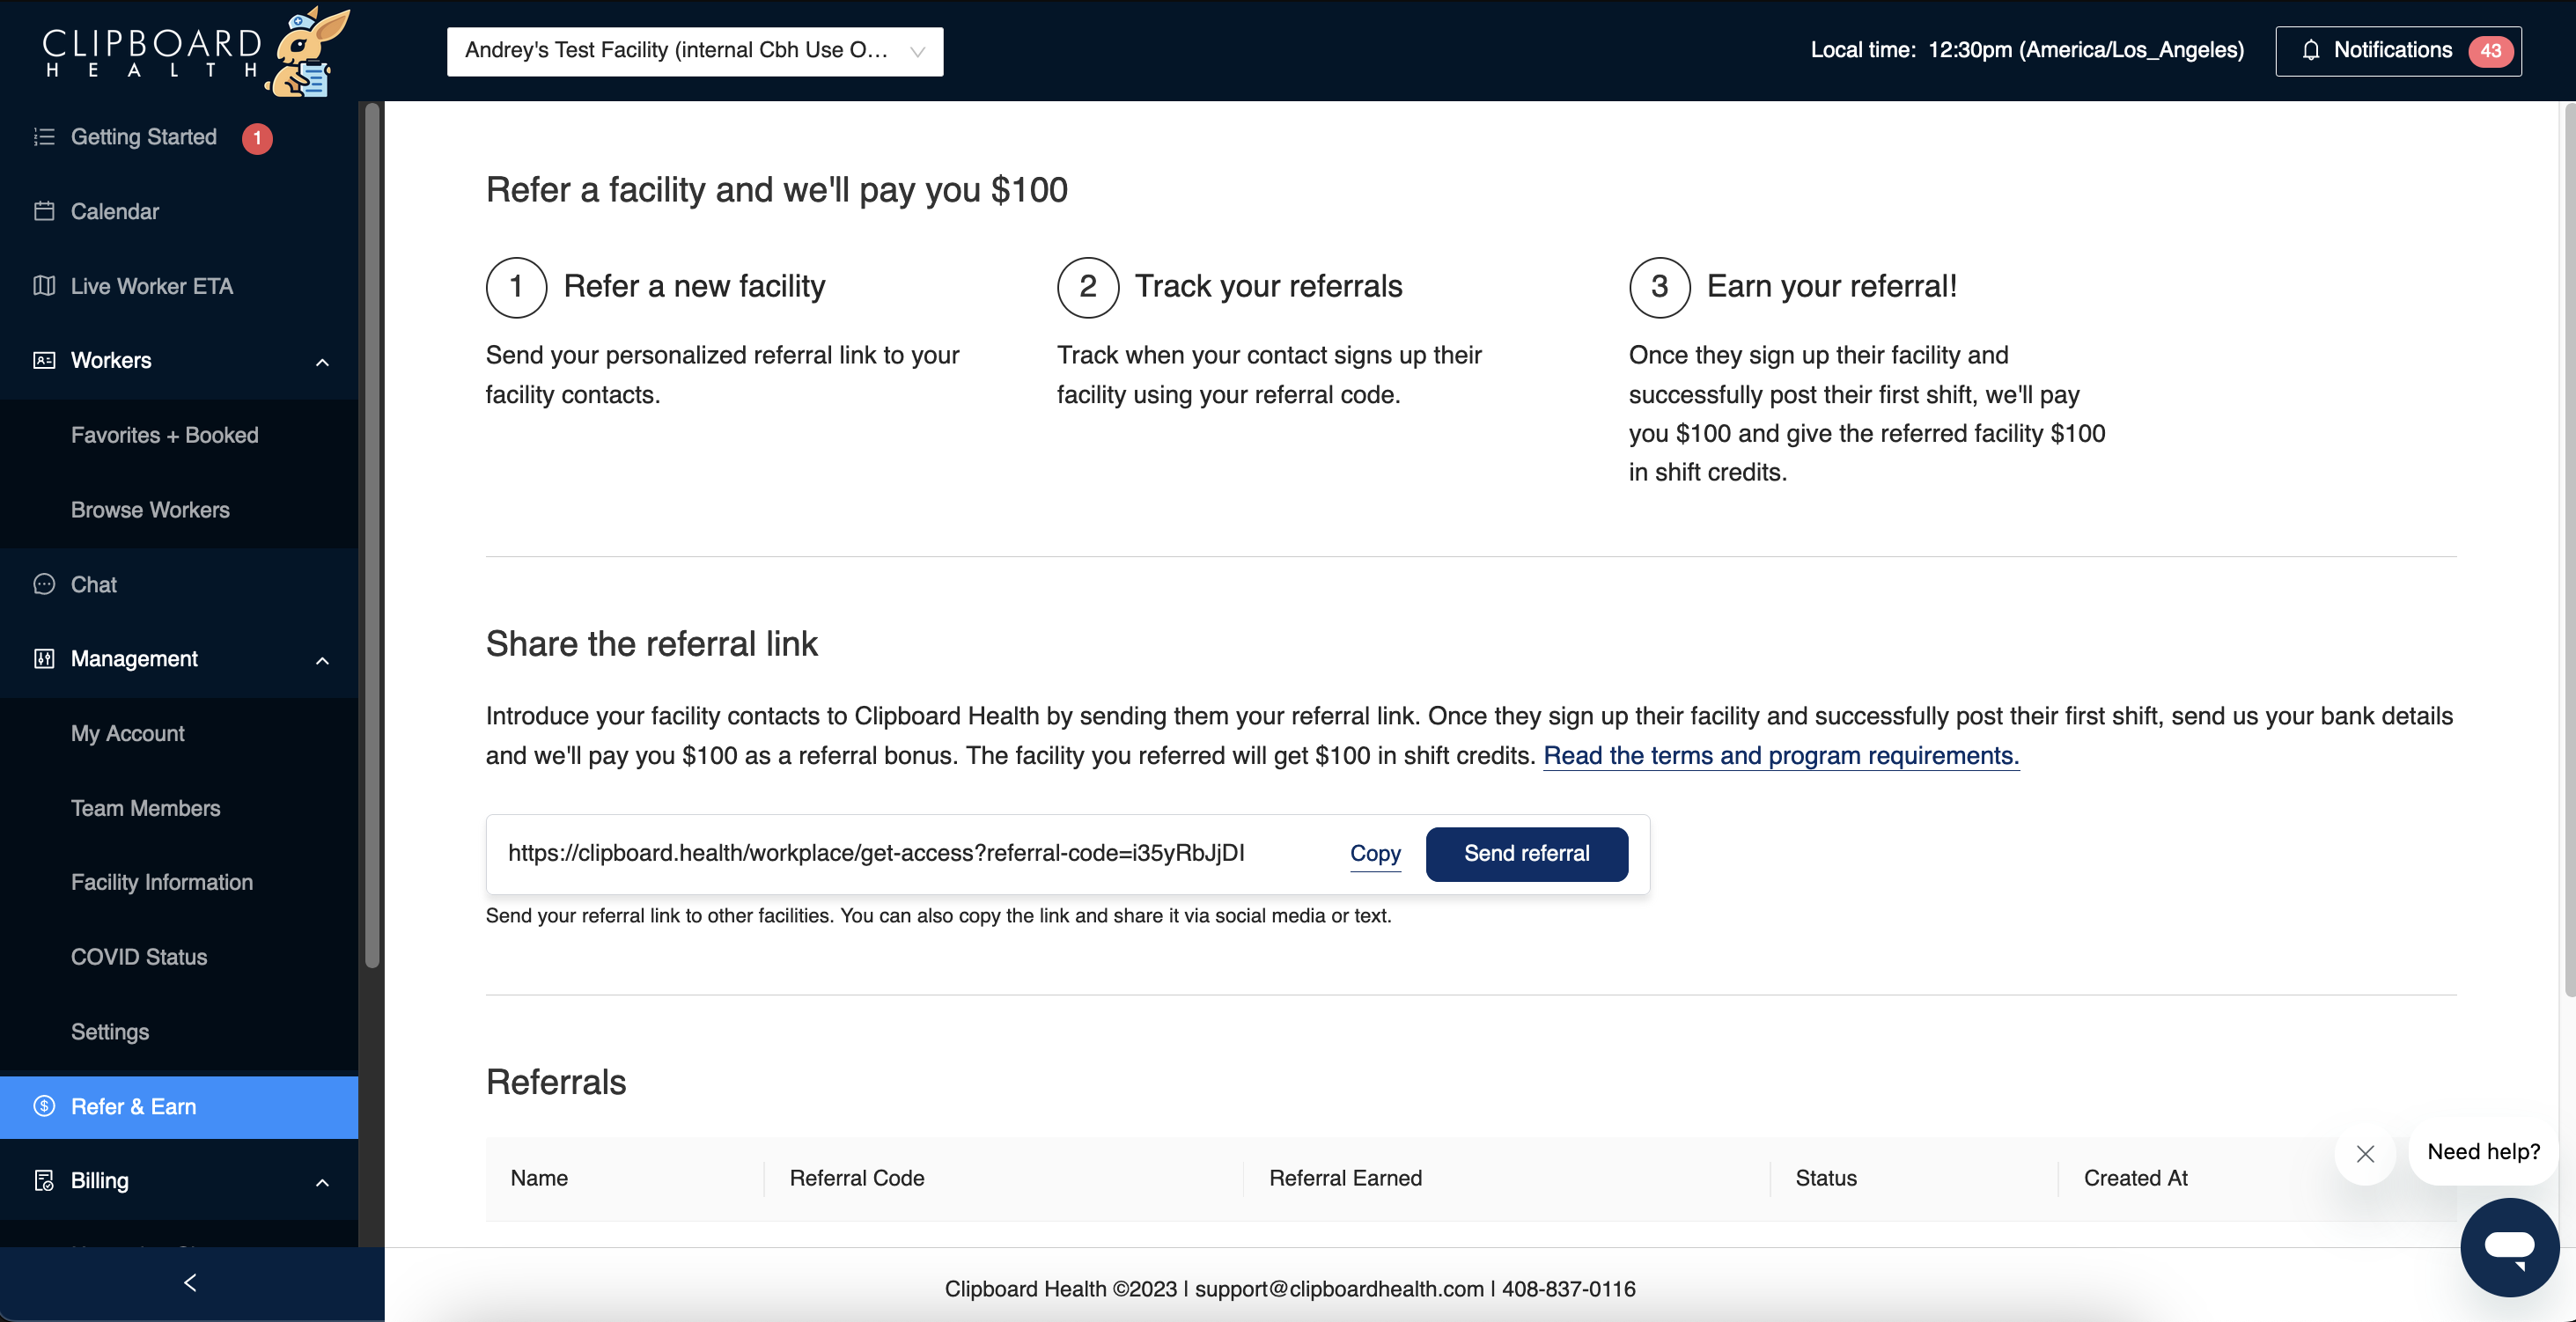
Task: Collapse the Workers section chevron
Action: (322, 362)
